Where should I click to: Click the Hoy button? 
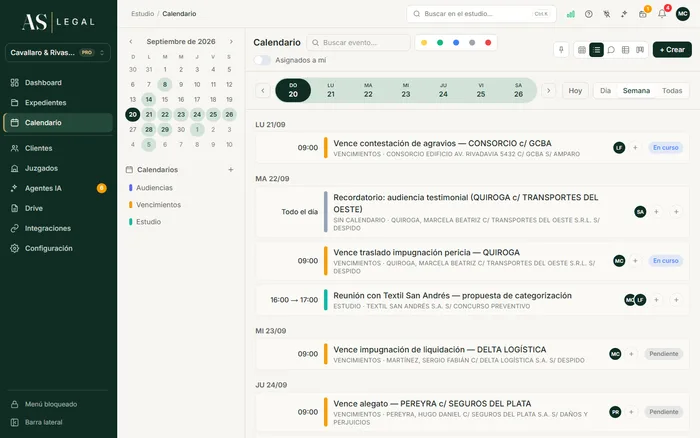click(575, 91)
